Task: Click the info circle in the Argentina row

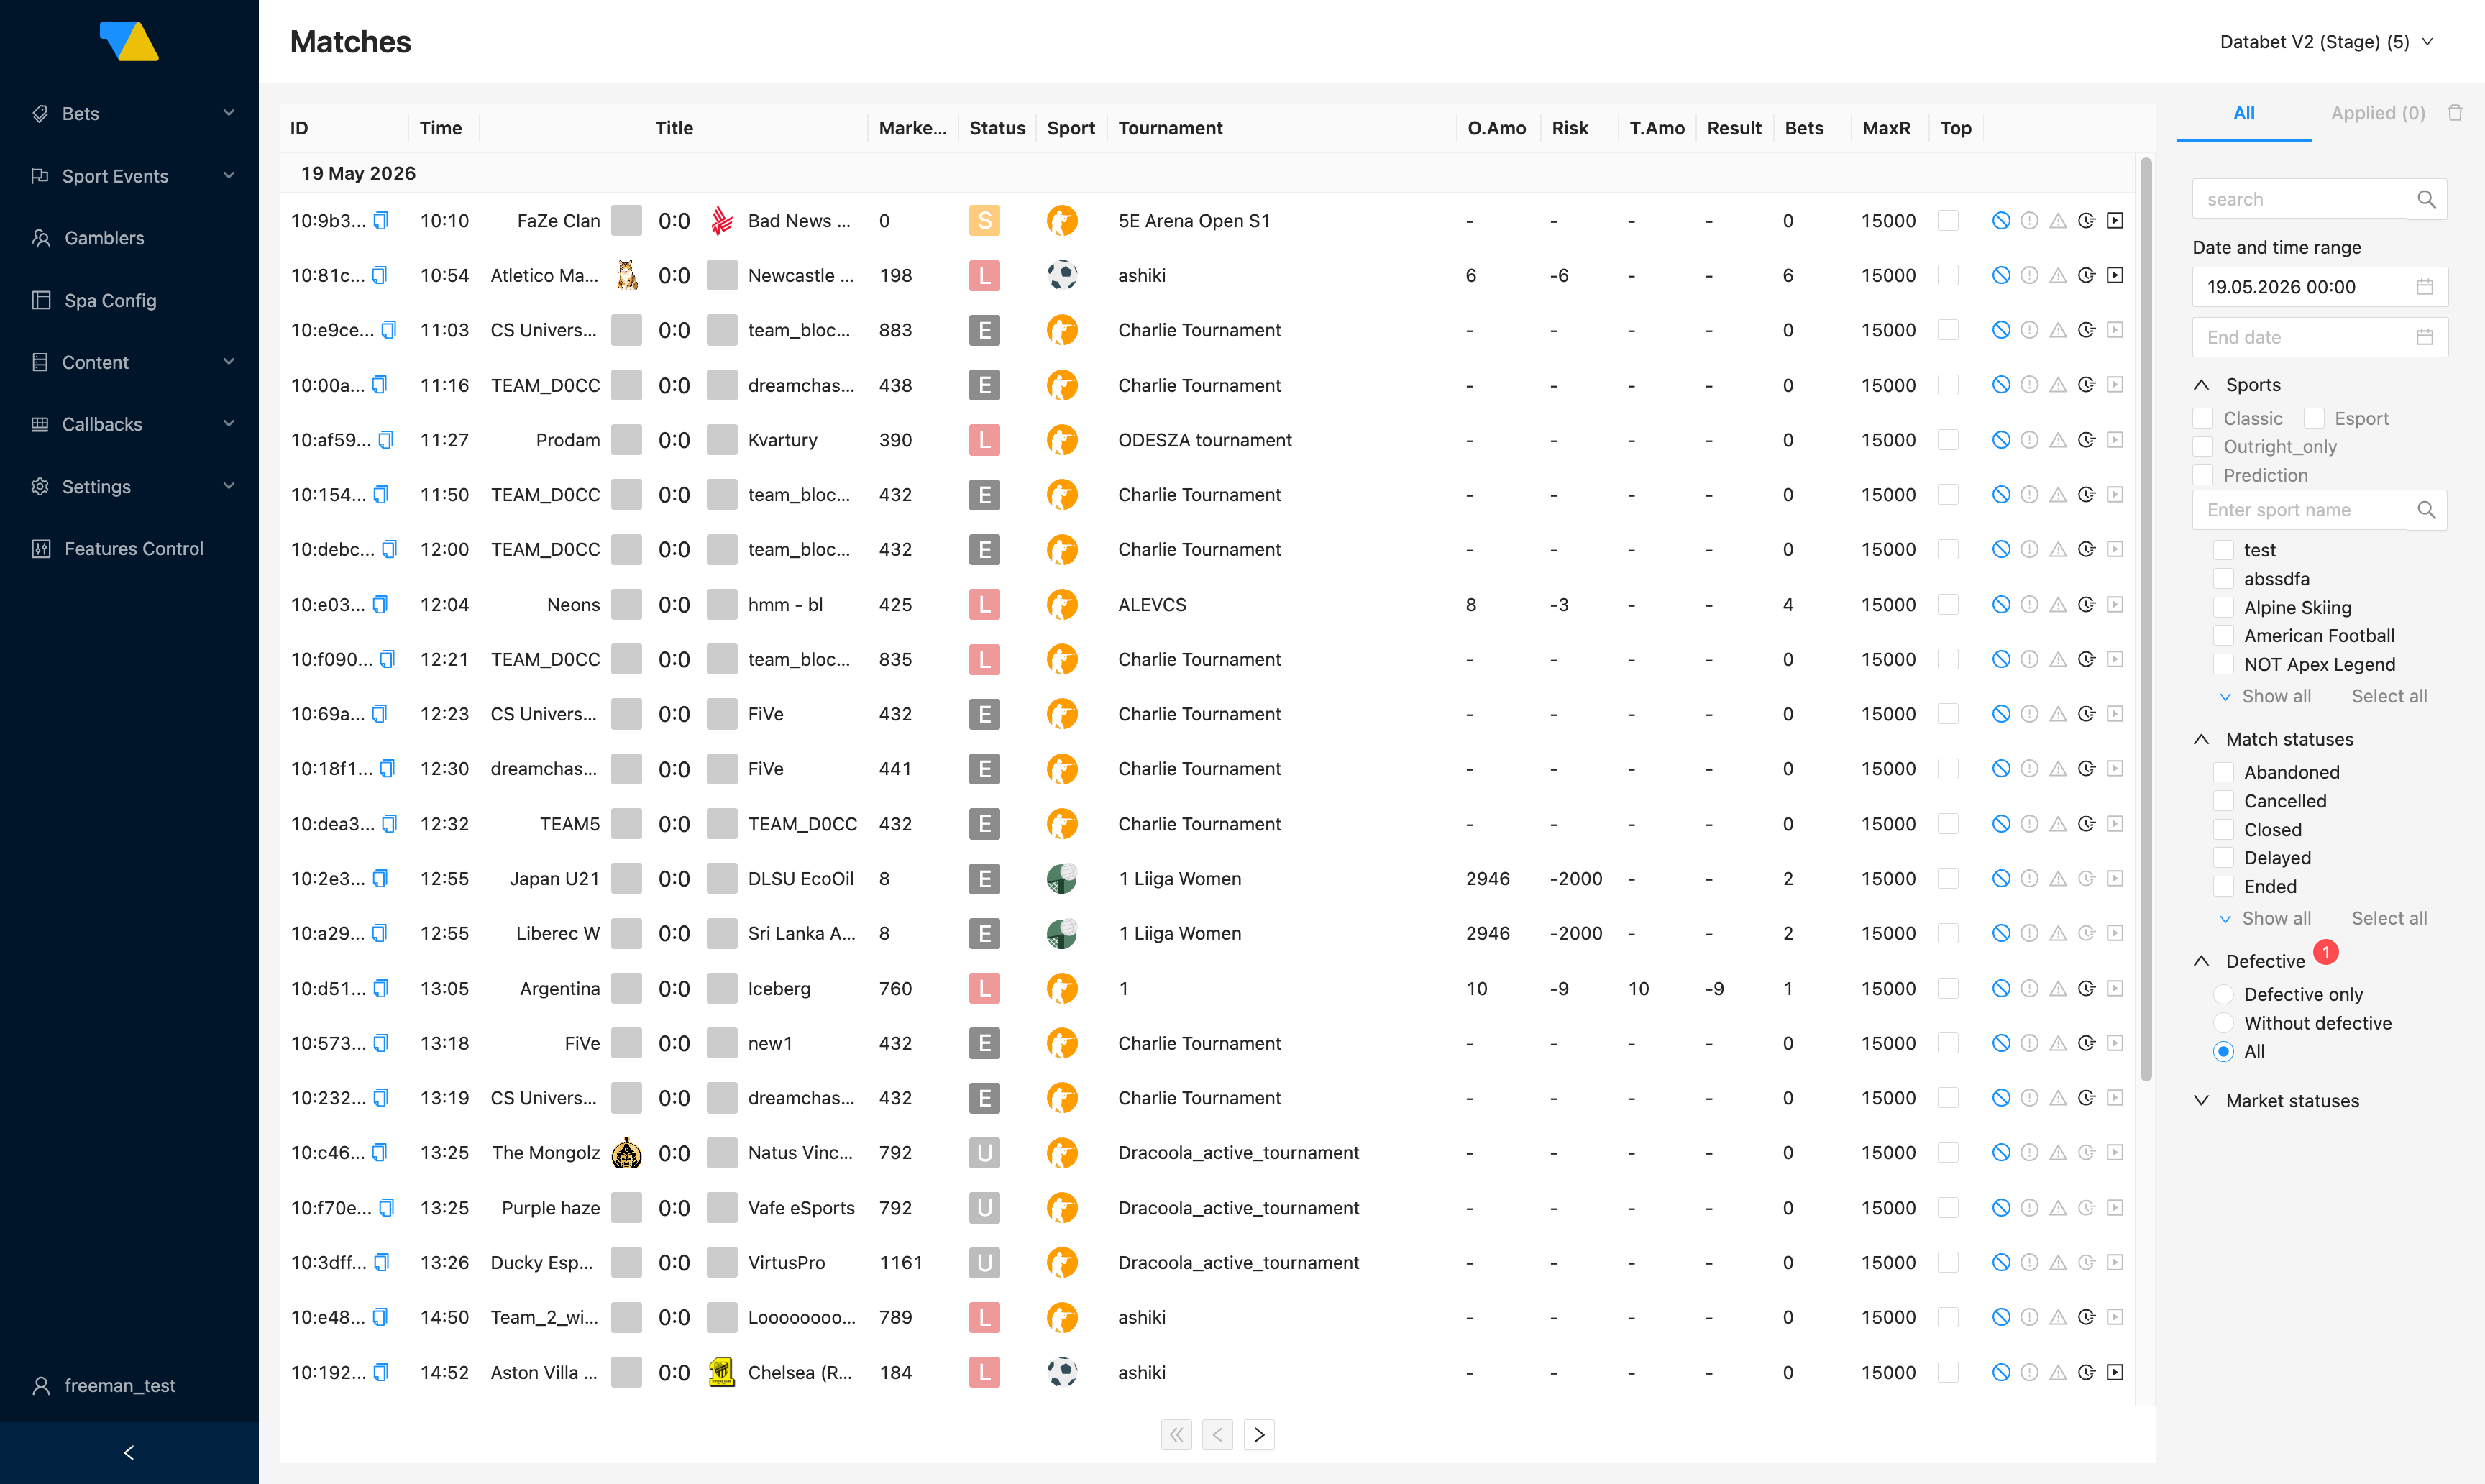Action: click(x=2029, y=988)
